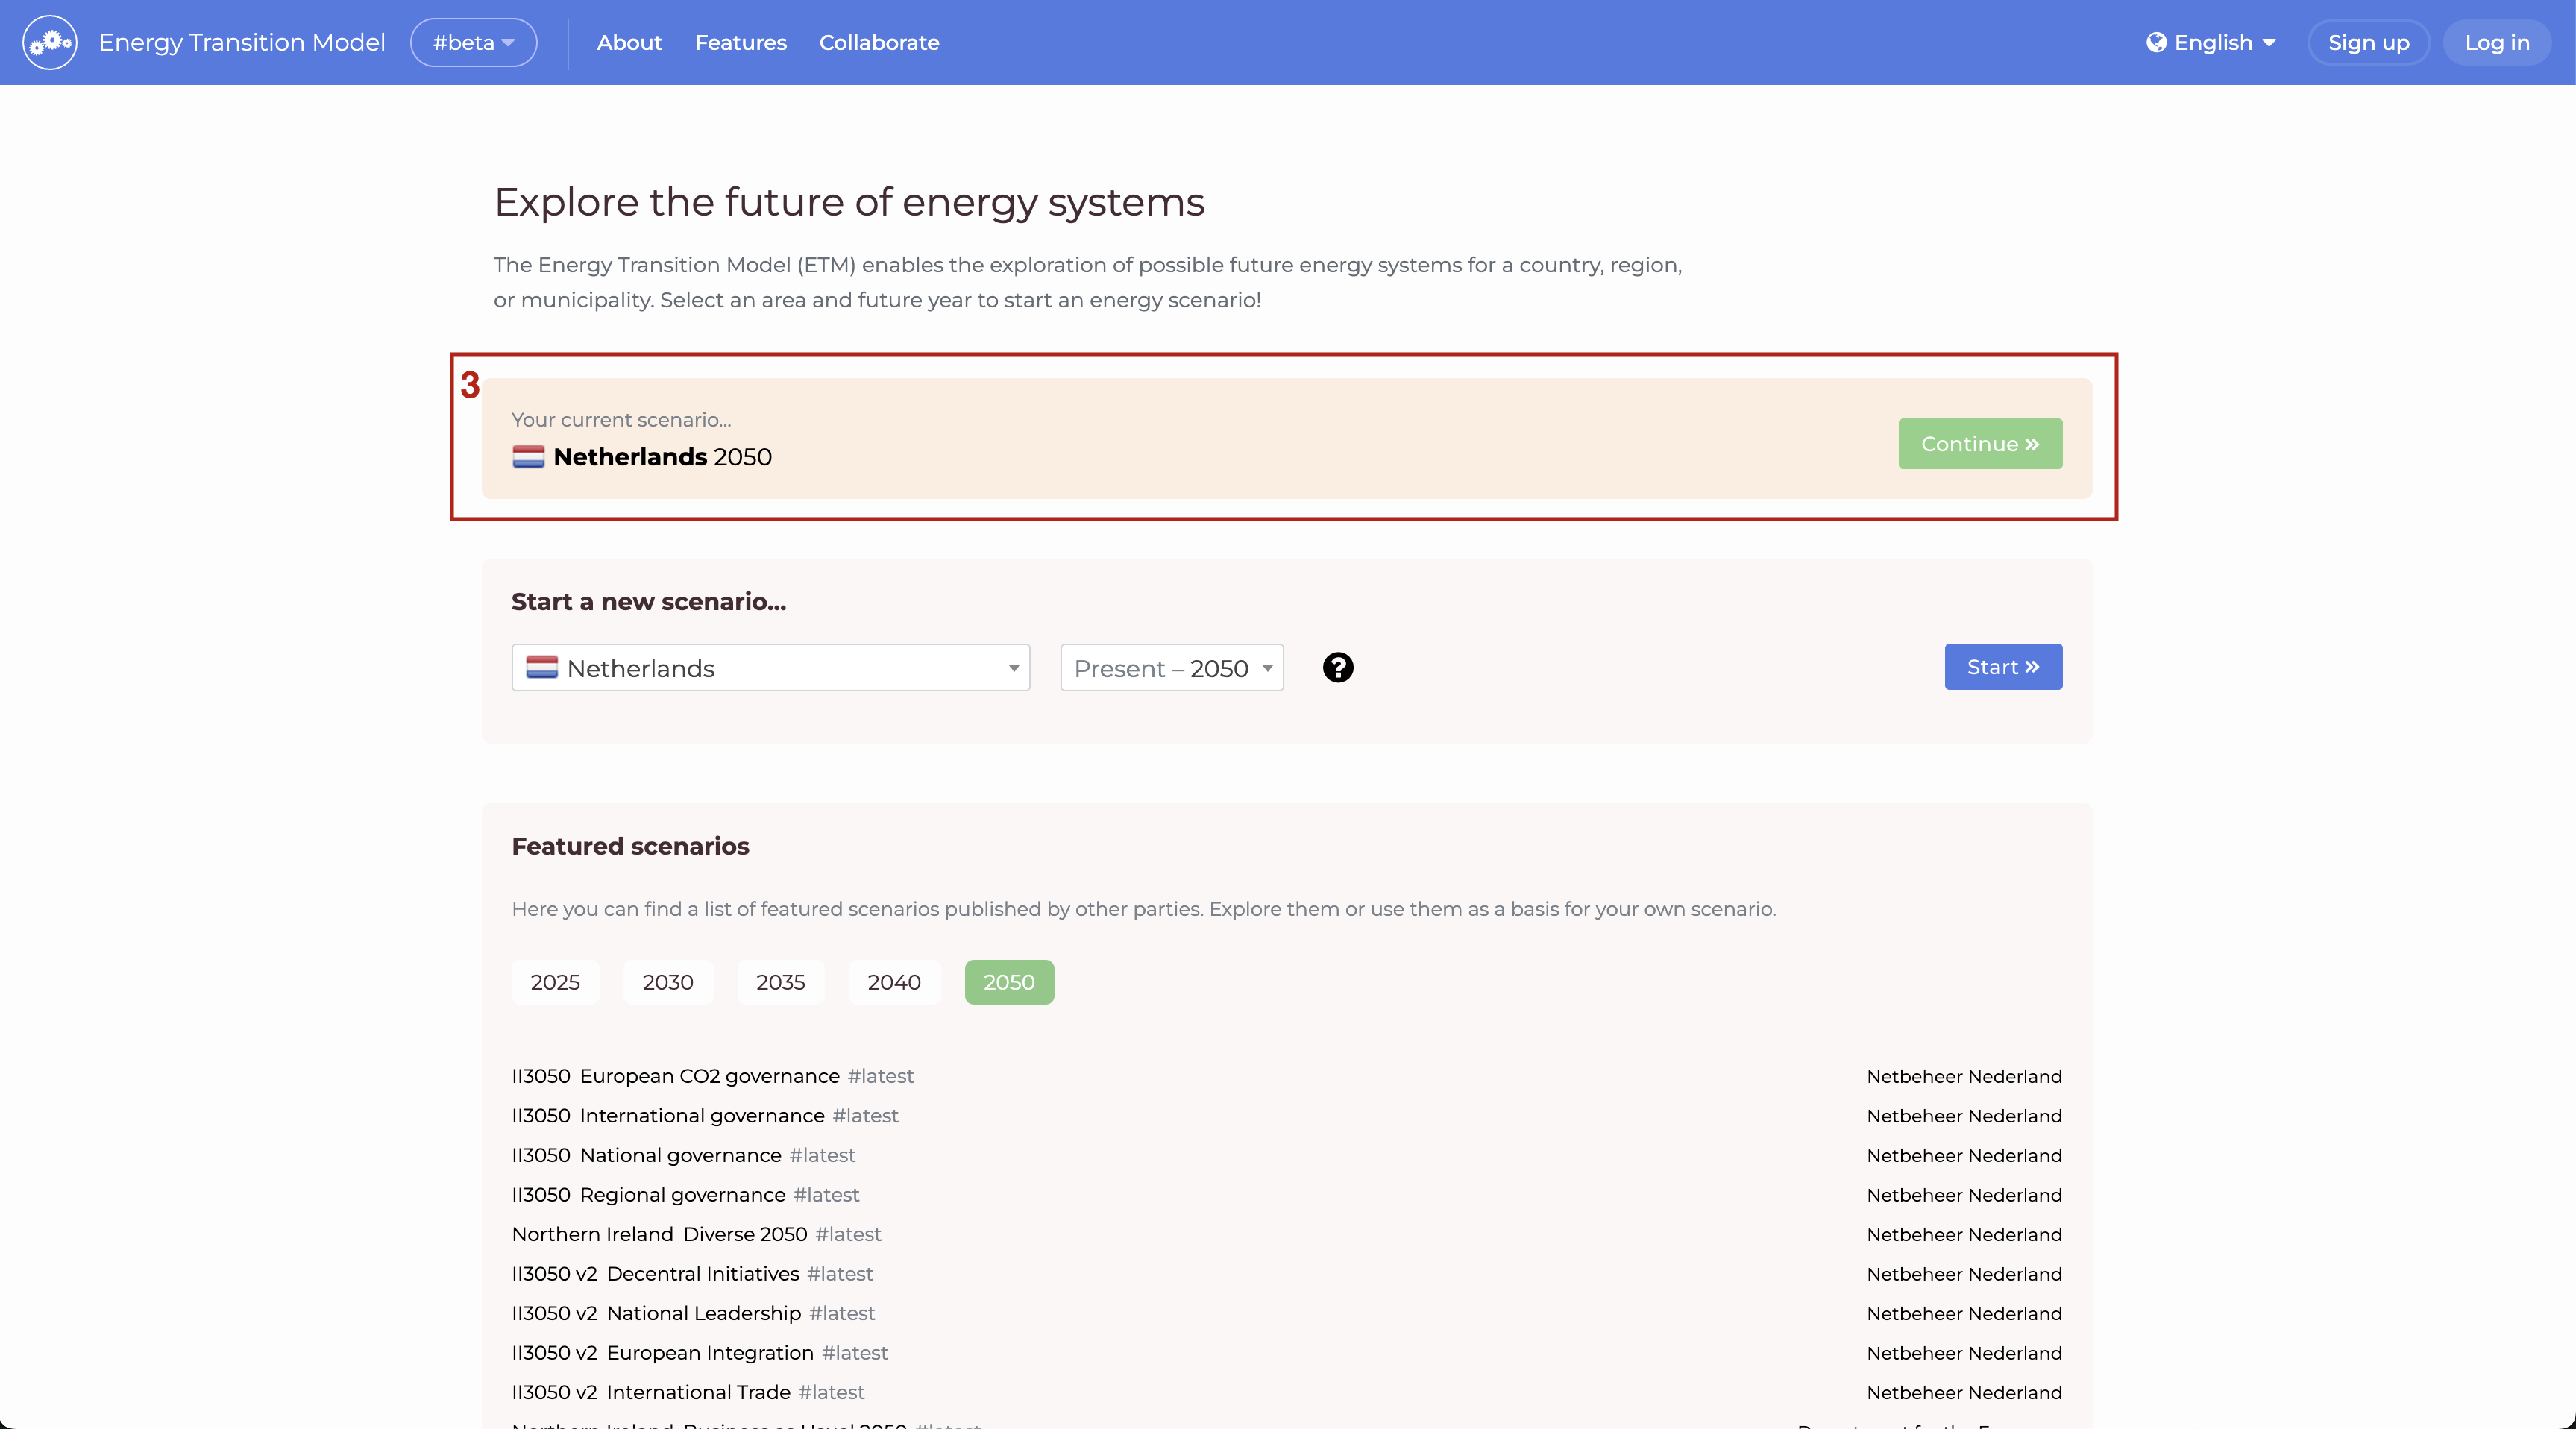Click the blue Start button
Viewport: 2576px width, 1429px height.
pos(2002,667)
